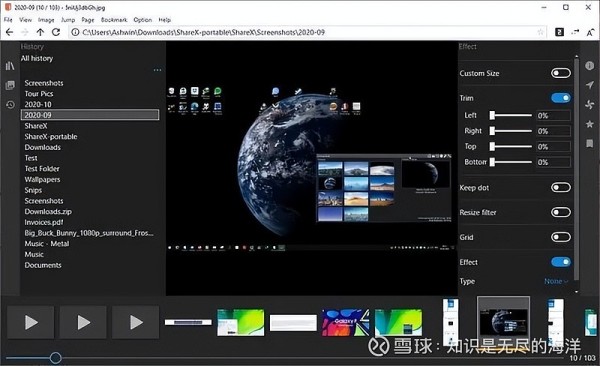The height and width of the screenshot is (366, 600).
Task: Open the Bookmark menu
Action: [x=114, y=20]
